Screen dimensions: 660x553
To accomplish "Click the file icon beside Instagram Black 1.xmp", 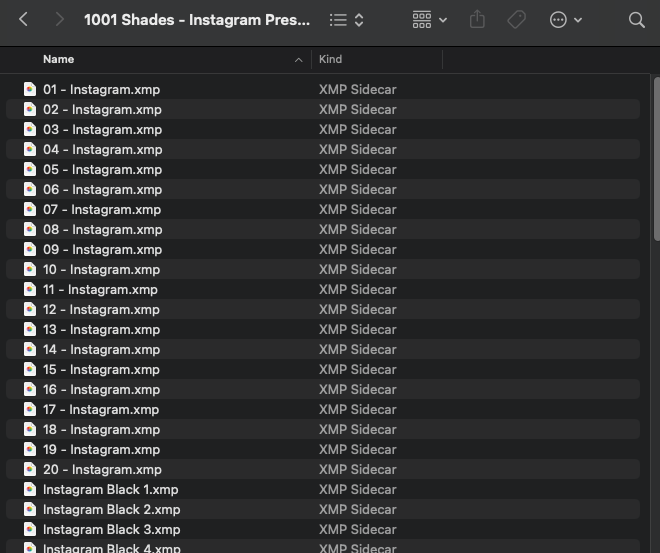I will tap(30, 489).
